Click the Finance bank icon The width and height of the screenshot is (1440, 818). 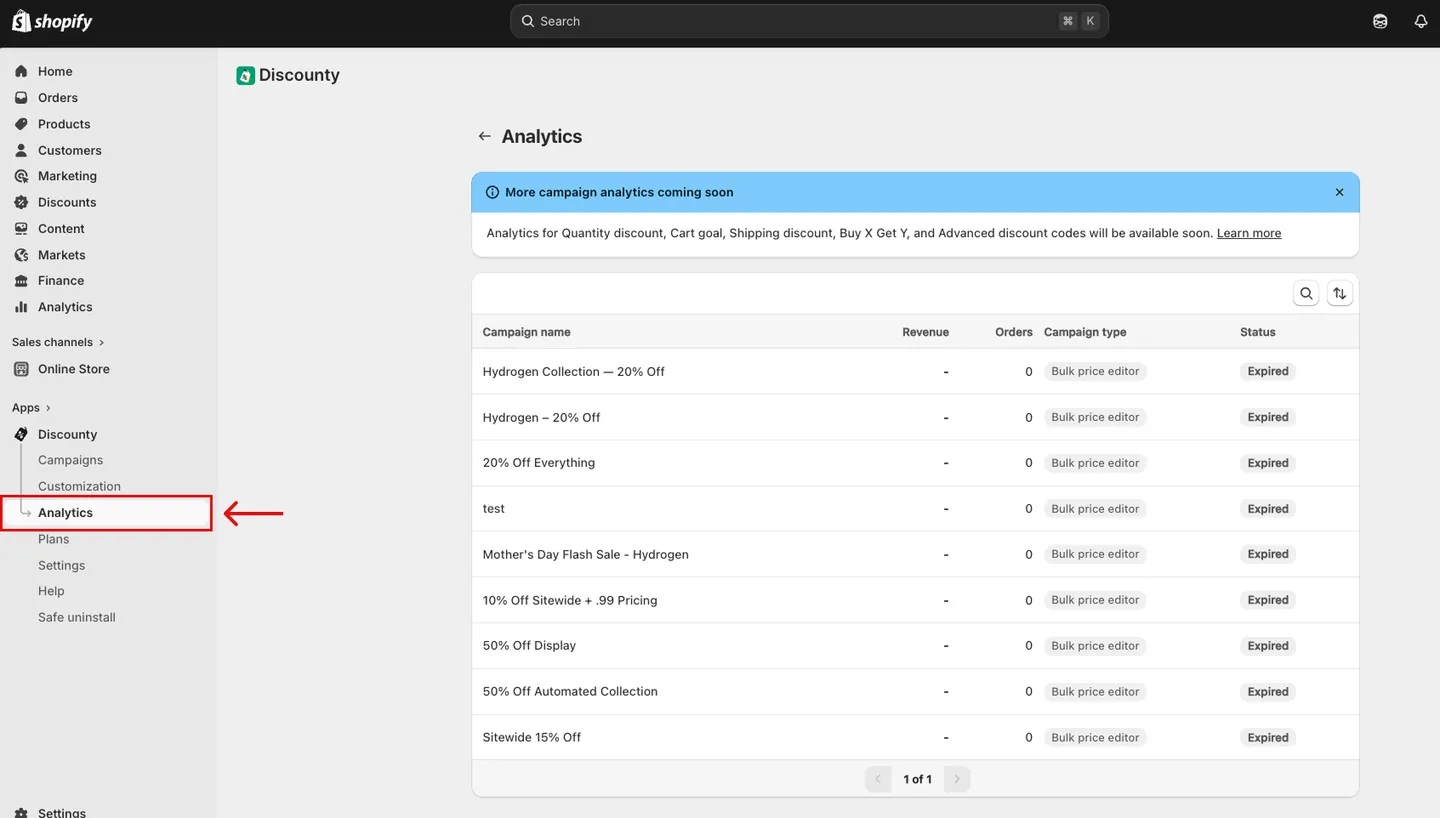21,281
